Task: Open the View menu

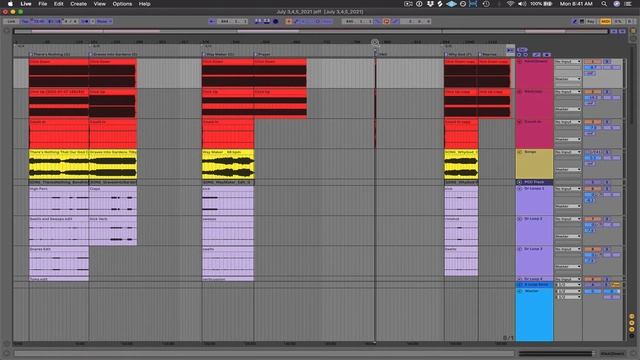Action: [x=100, y=4]
